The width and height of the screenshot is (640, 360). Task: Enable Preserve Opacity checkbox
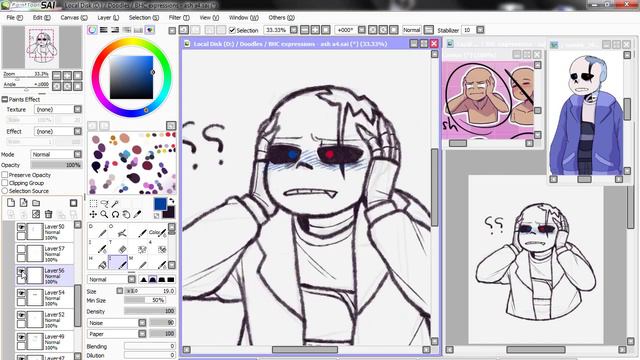(x=5, y=175)
